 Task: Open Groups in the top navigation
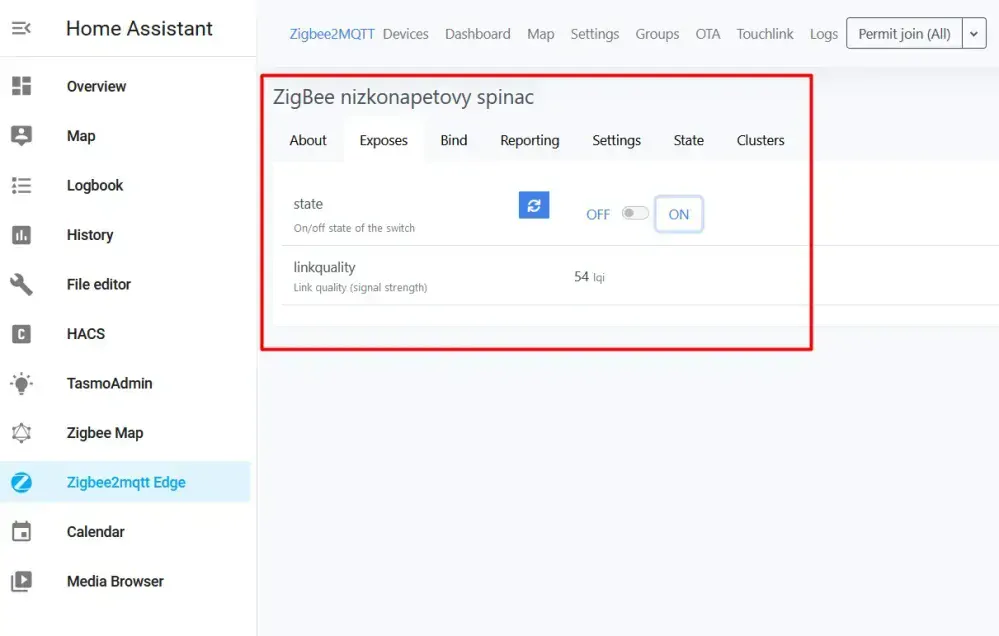point(657,34)
